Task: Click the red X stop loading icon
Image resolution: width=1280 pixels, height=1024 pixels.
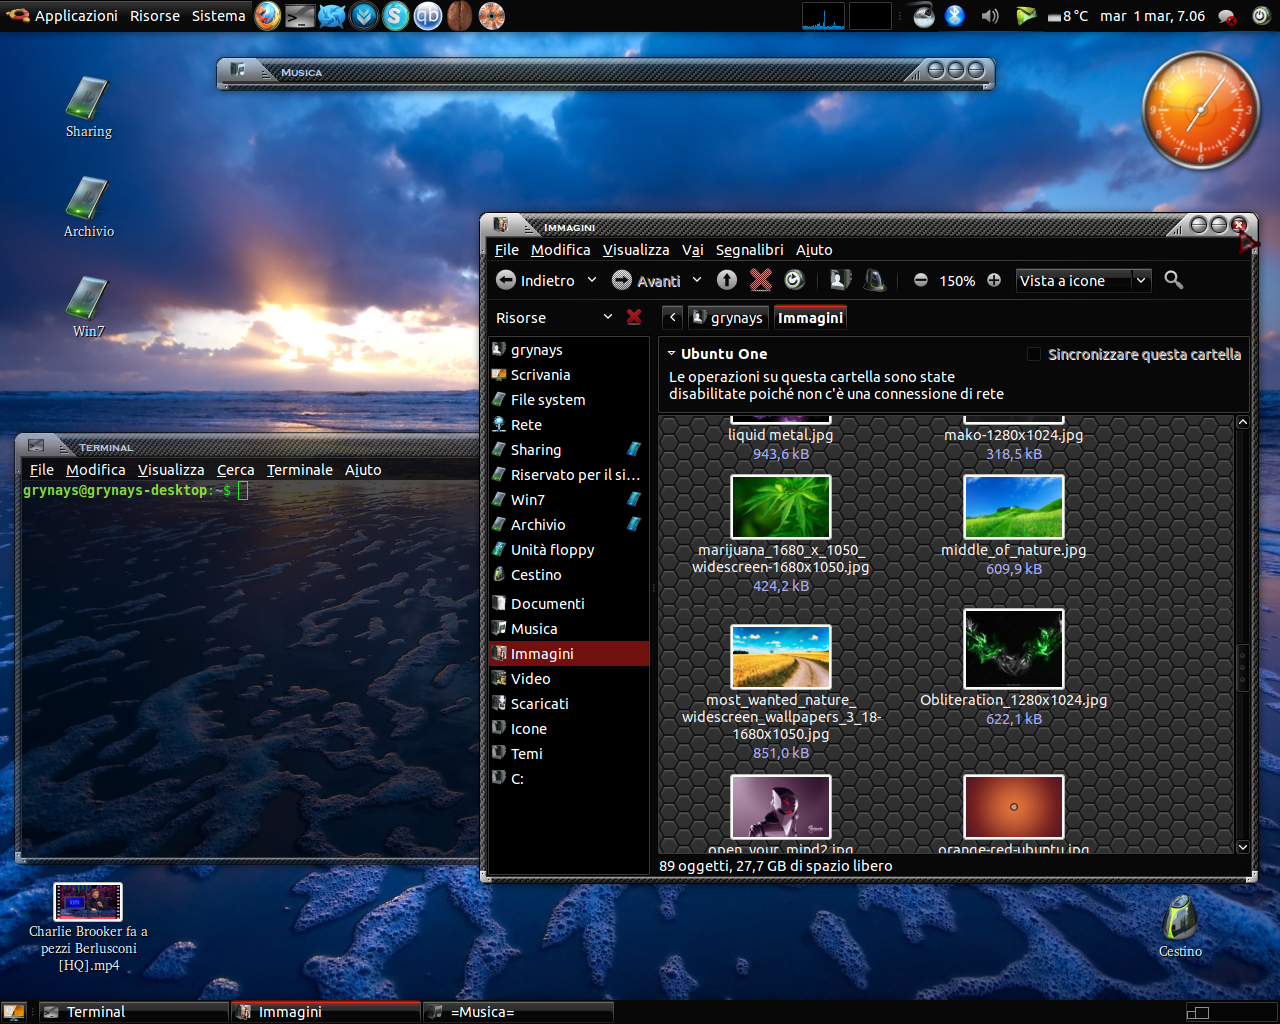Action: (x=761, y=281)
